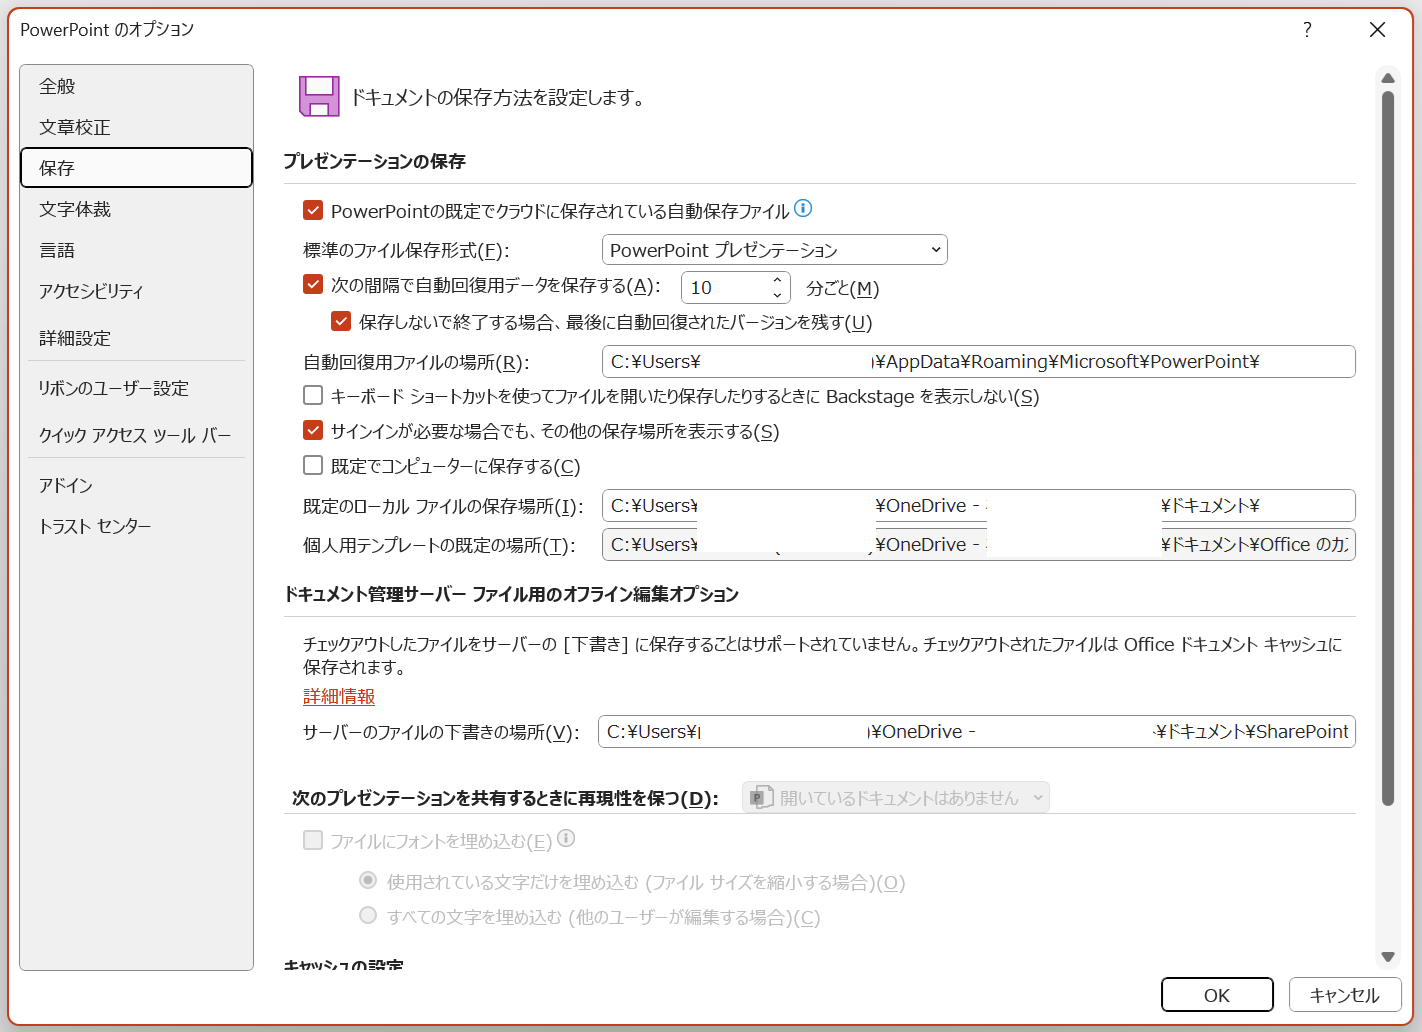Open the アクセシビリティ category
This screenshot has width=1422, height=1032.
[136, 291]
